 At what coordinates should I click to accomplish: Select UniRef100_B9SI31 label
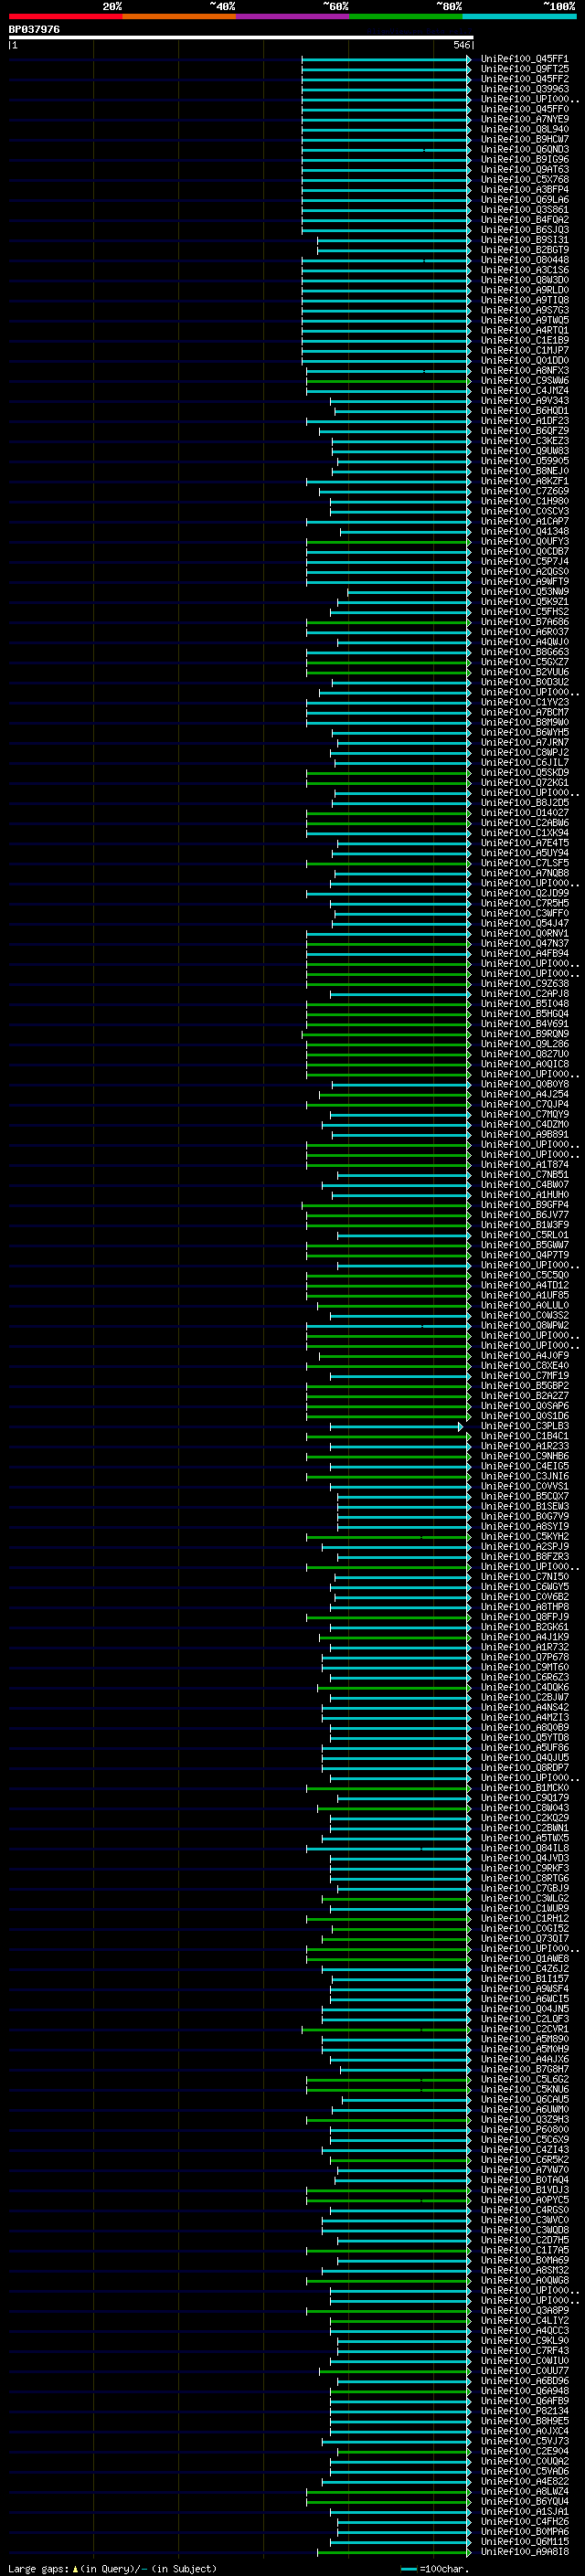(x=524, y=240)
